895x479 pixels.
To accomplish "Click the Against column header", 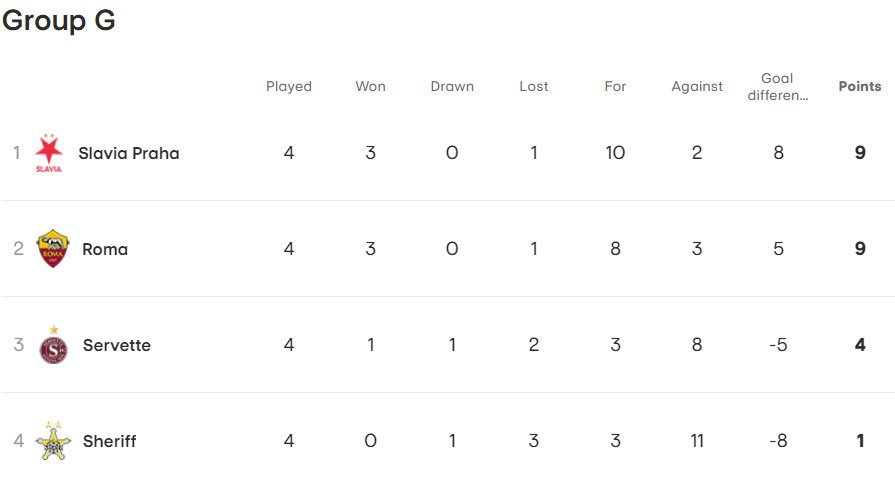I will click(x=697, y=86).
